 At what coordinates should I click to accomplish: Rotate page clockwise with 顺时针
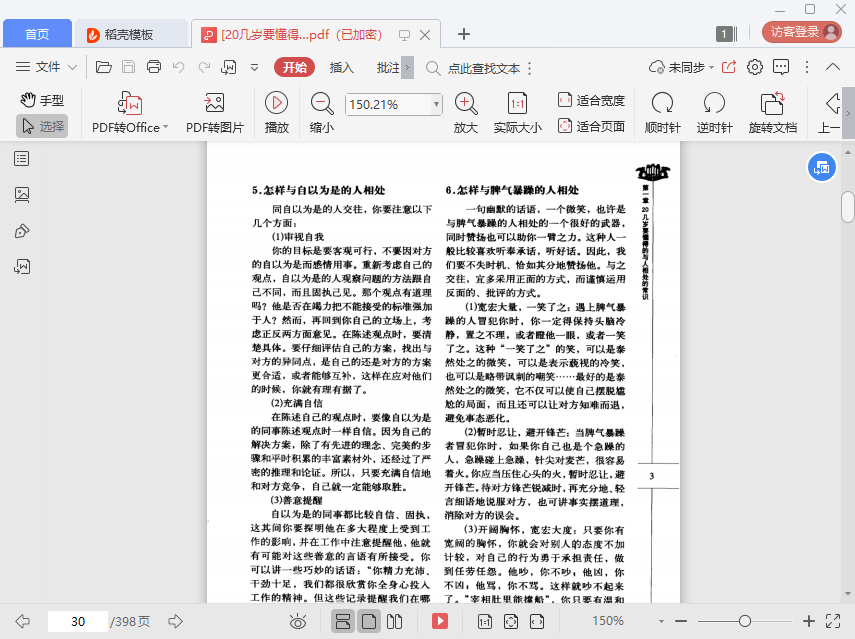click(x=662, y=103)
